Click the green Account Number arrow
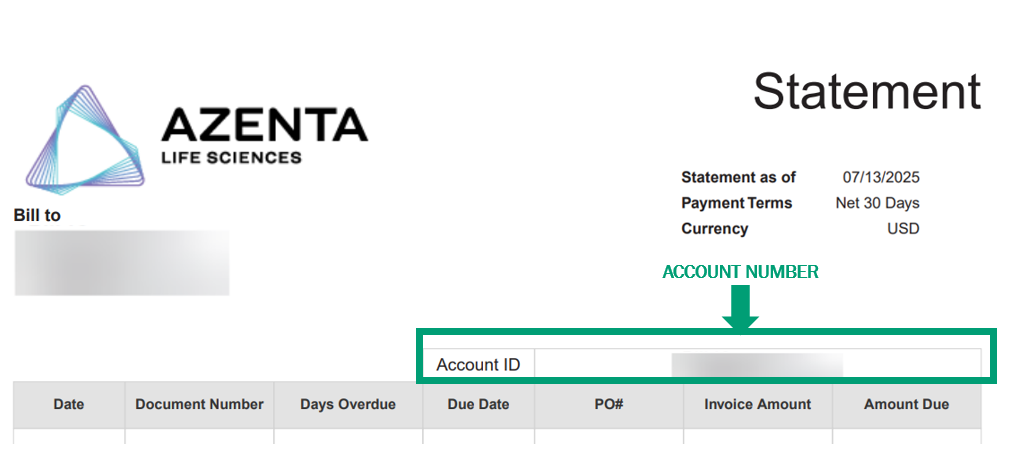The image size is (1025, 469). (x=740, y=307)
